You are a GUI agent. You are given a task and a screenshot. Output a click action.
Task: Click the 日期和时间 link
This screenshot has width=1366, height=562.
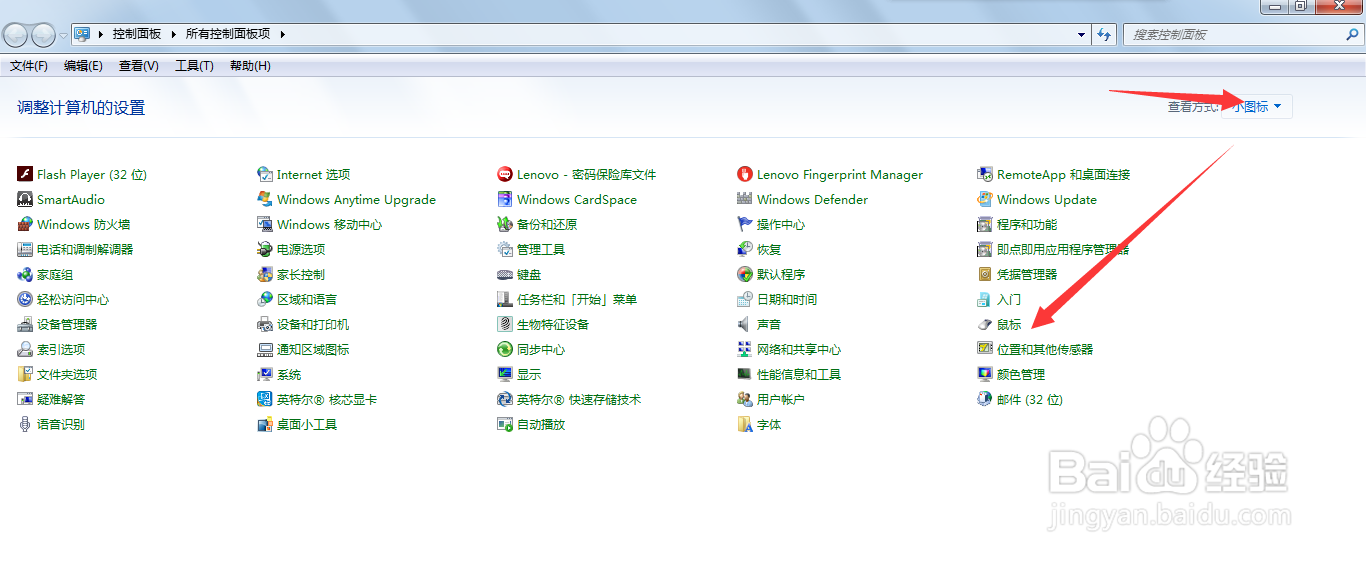[787, 299]
